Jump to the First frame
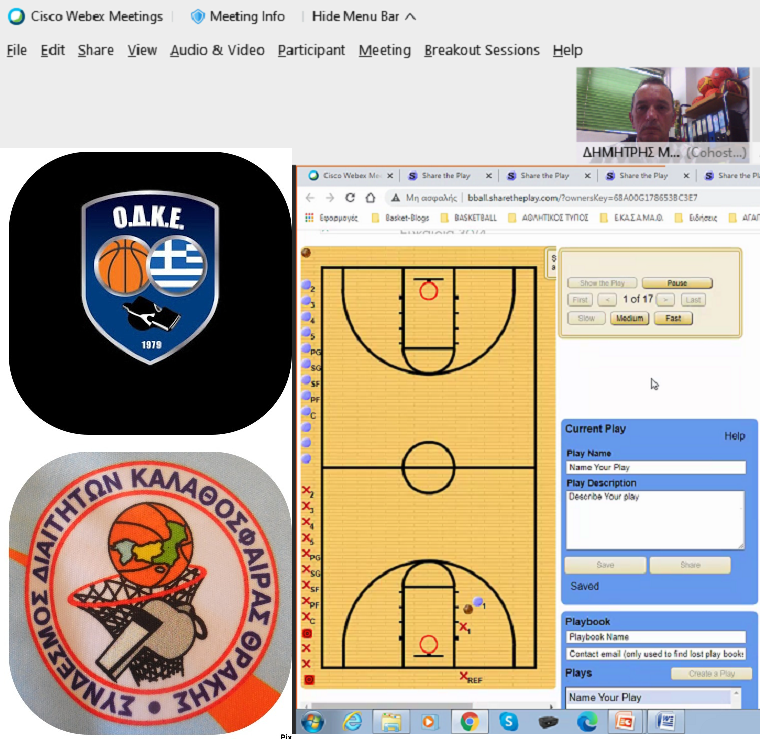The height and width of the screenshot is (740, 760). coord(580,300)
